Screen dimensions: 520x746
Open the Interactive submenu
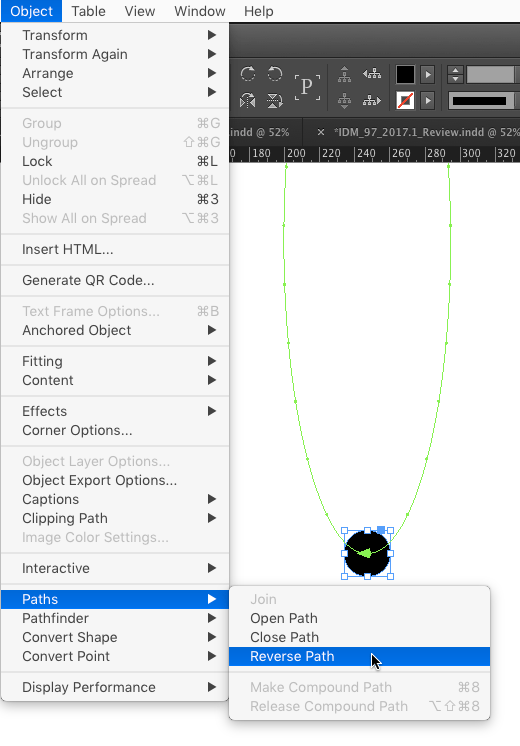[x=115, y=568]
